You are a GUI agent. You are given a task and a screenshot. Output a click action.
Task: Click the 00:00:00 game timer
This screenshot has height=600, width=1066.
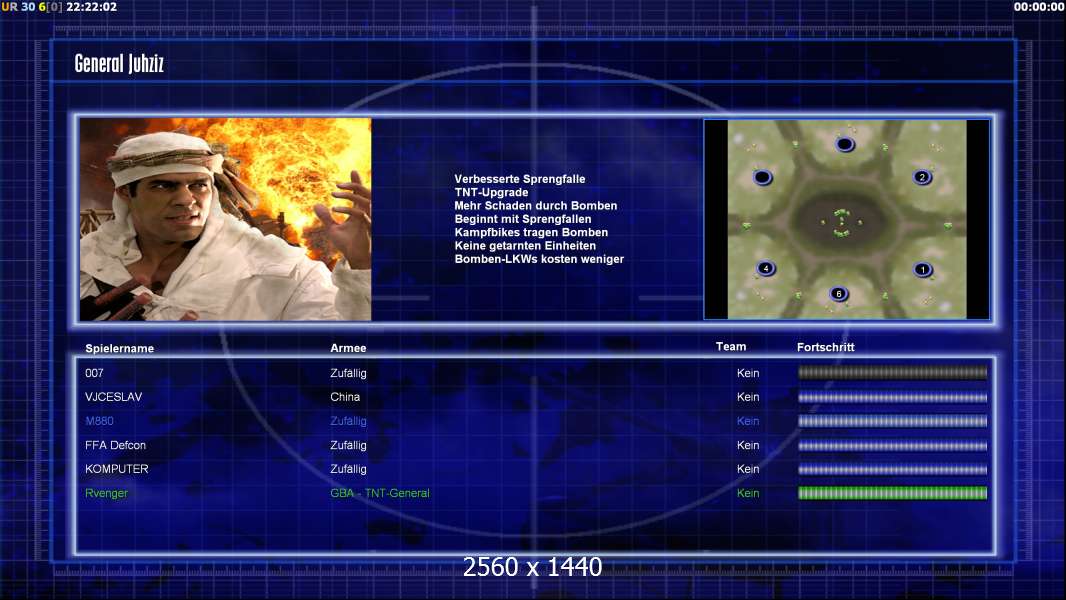coord(1038,7)
